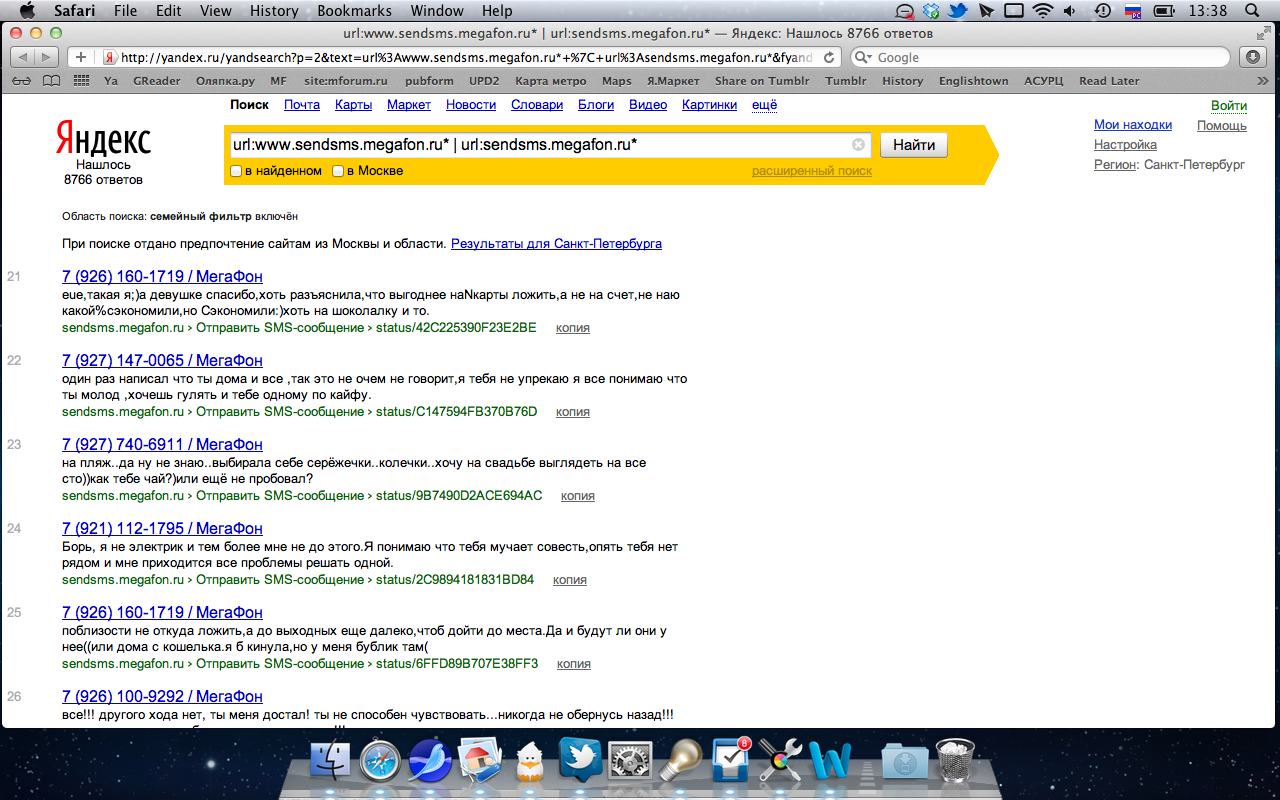The height and width of the screenshot is (800, 1280).
Task: Add bookmark with the plus button
Action: 81,57
